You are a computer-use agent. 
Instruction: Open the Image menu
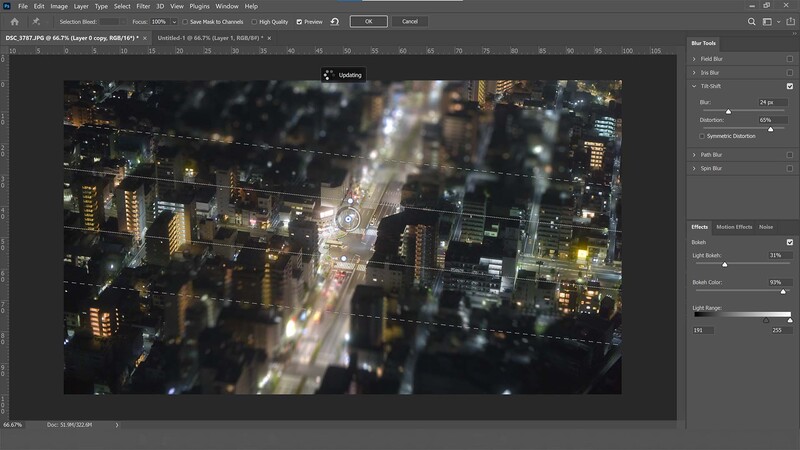tap(59, 6)
